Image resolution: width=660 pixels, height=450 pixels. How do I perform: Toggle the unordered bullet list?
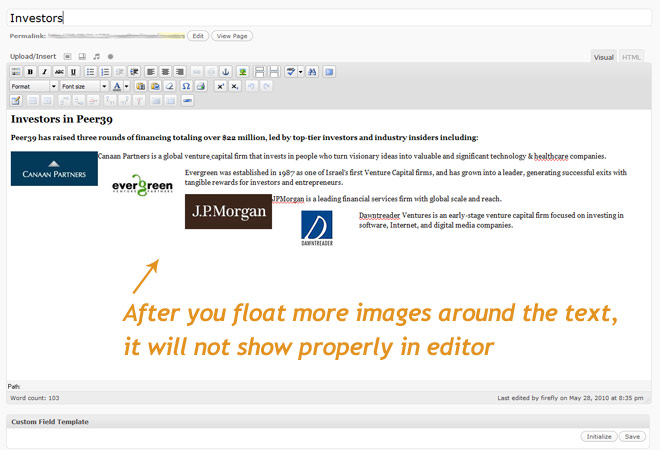tap(90, 72)
